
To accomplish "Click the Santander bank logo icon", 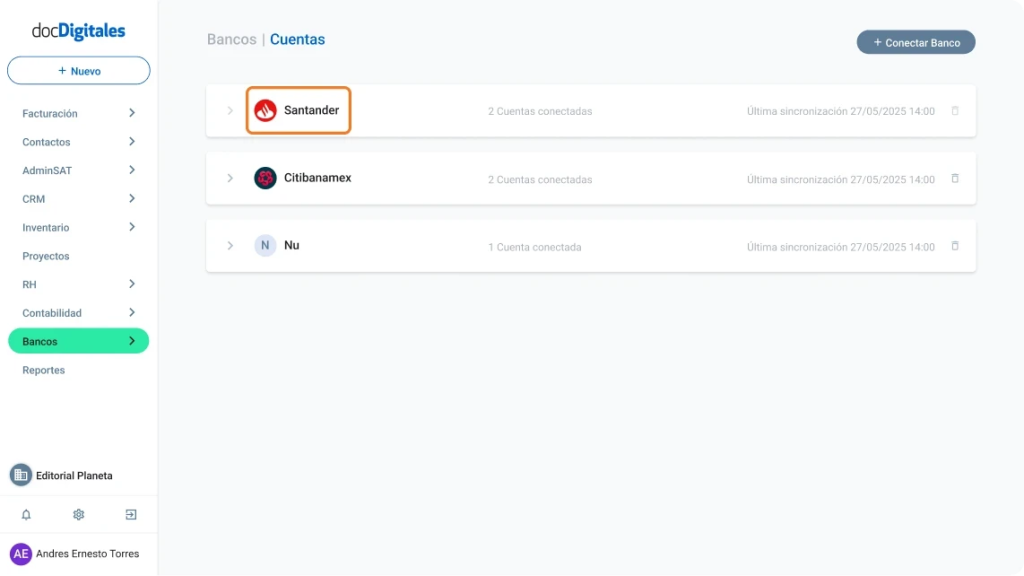I will pos(265,111).
